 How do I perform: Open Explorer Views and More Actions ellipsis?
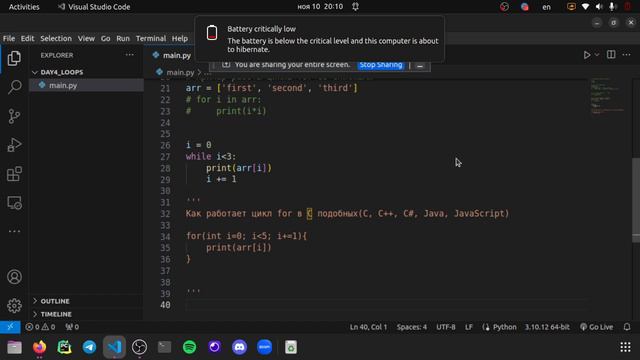coord(129,55)
